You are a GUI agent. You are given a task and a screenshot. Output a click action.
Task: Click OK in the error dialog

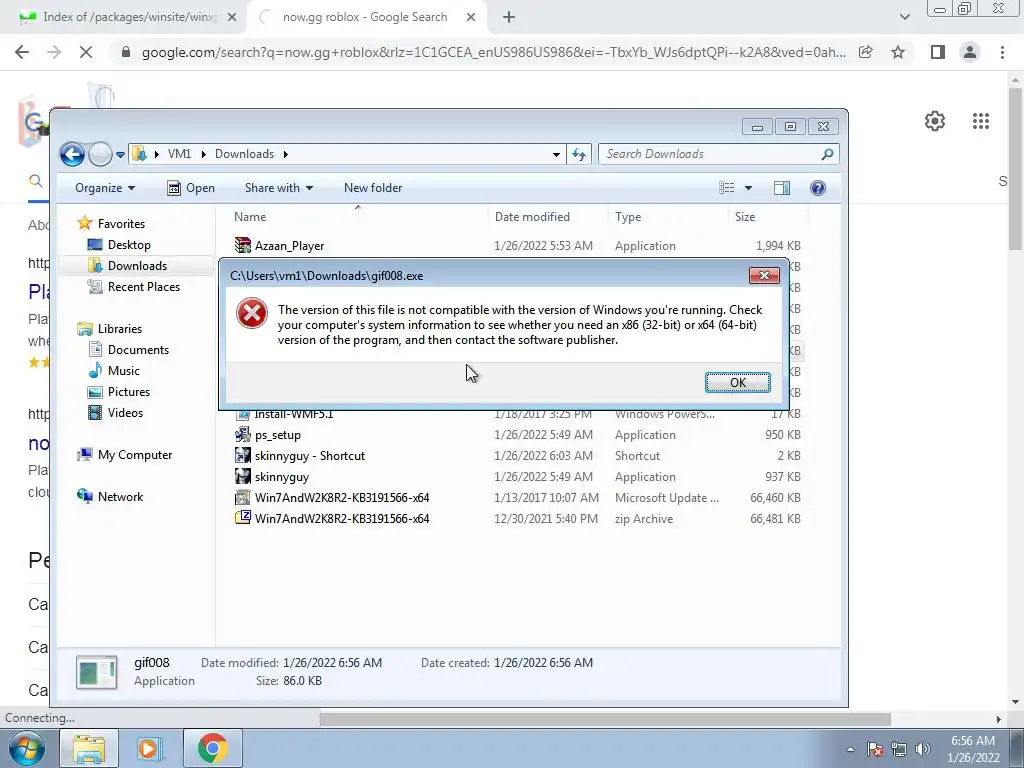click(737, 383)
